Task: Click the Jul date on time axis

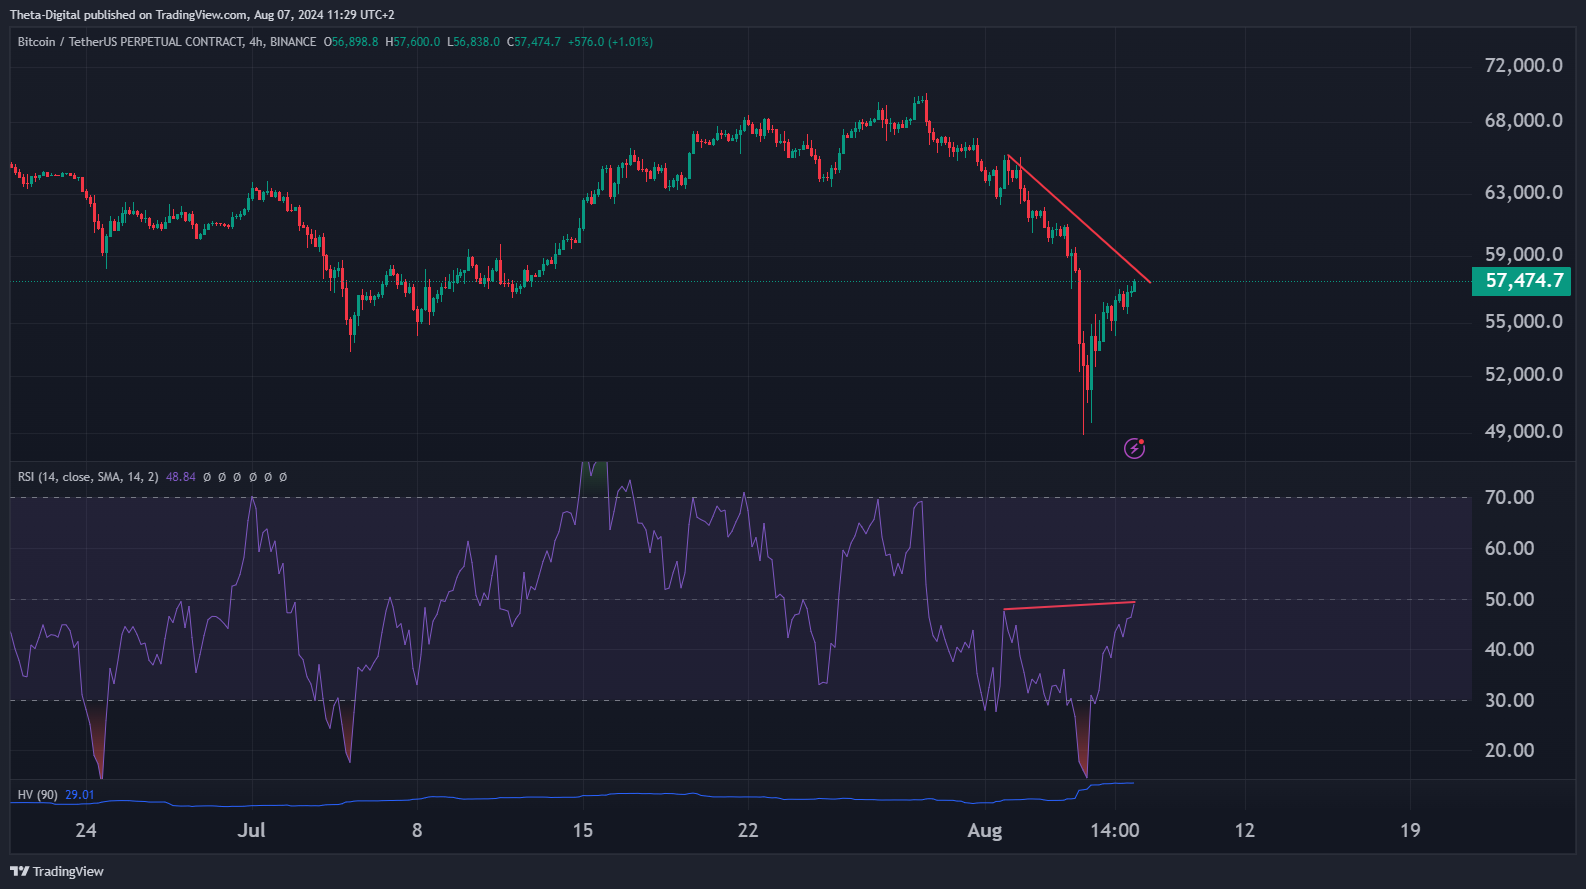Action: pos(251,830)
